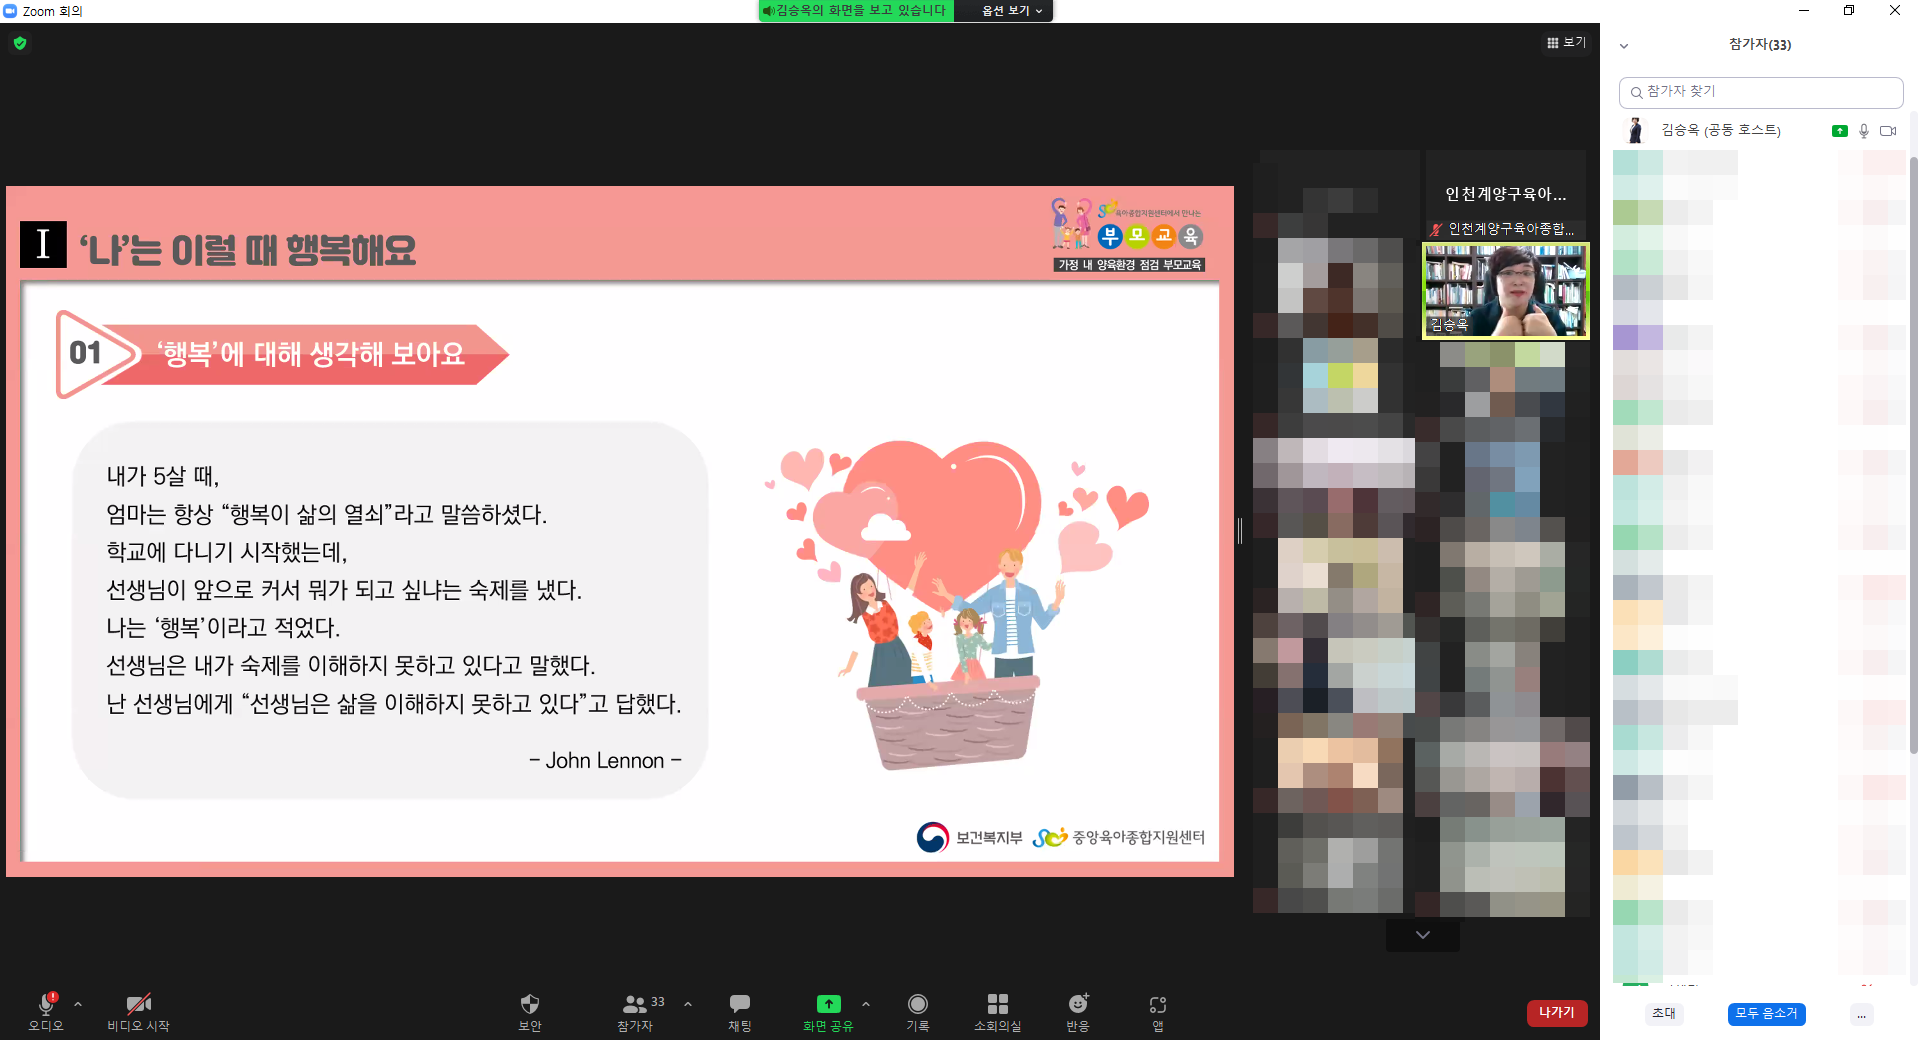The width and height of the screenshot is (1920, 1040).
Task: Click the 모두 음소거 button
Action: coord(1766,1014)
